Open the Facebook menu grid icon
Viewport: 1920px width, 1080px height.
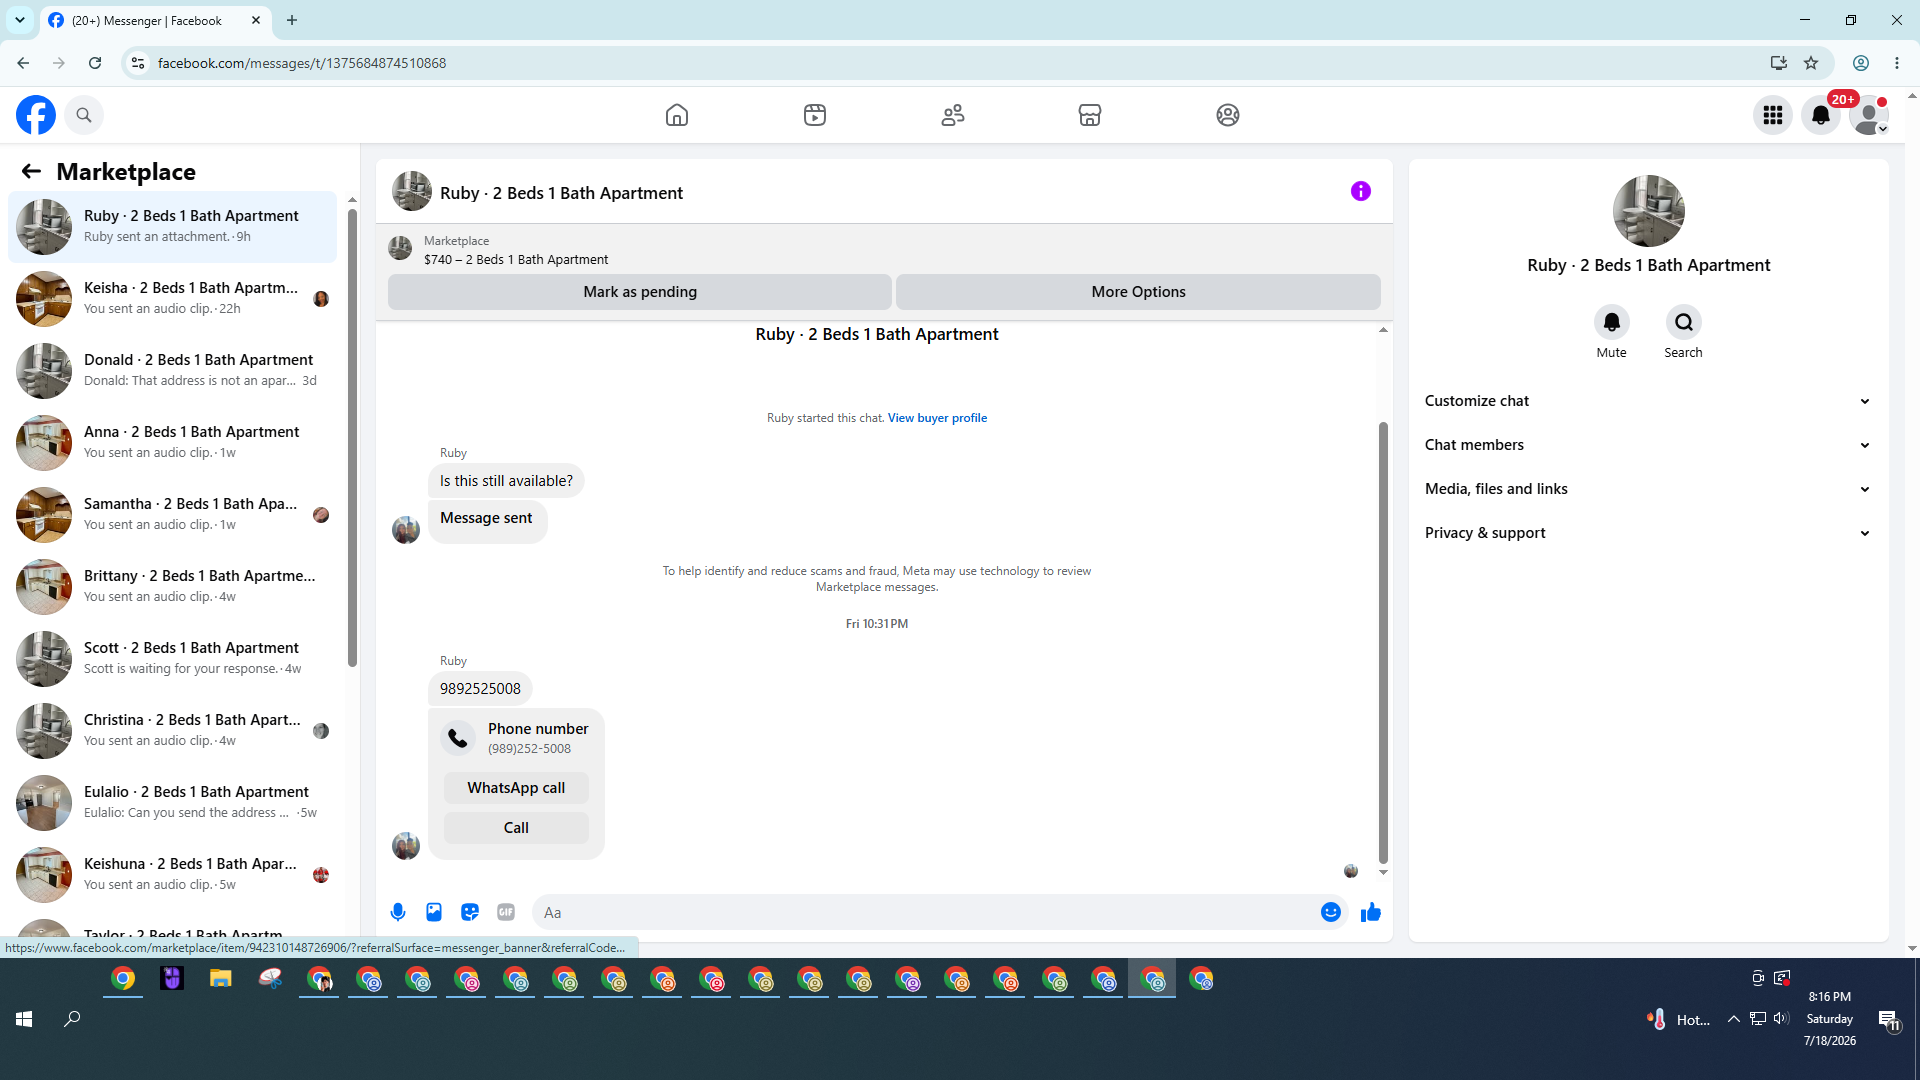point(1773,115)
